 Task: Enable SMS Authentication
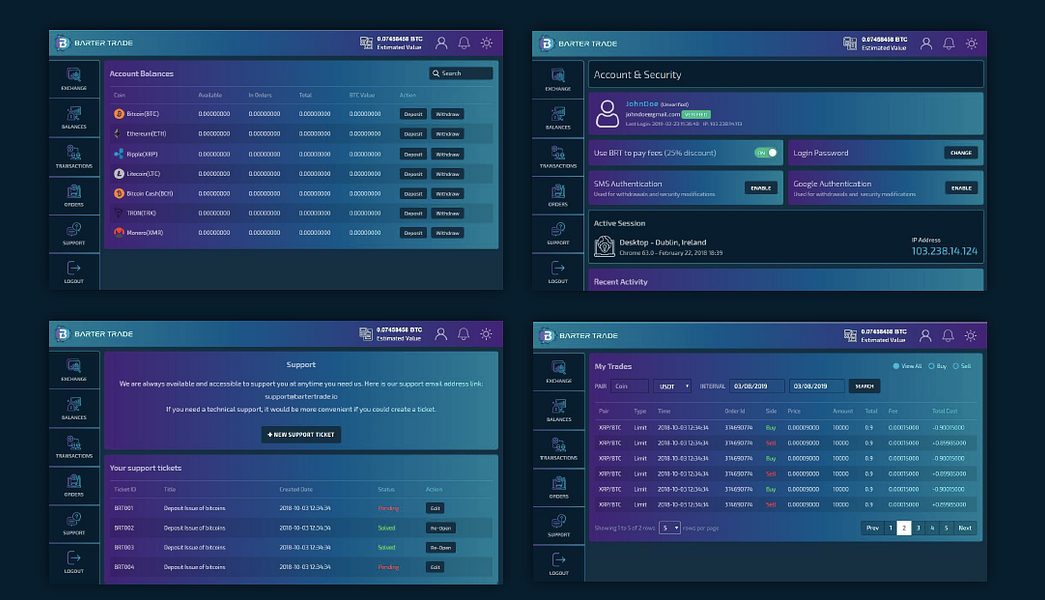pyautogui.click(x=761, y=189)
